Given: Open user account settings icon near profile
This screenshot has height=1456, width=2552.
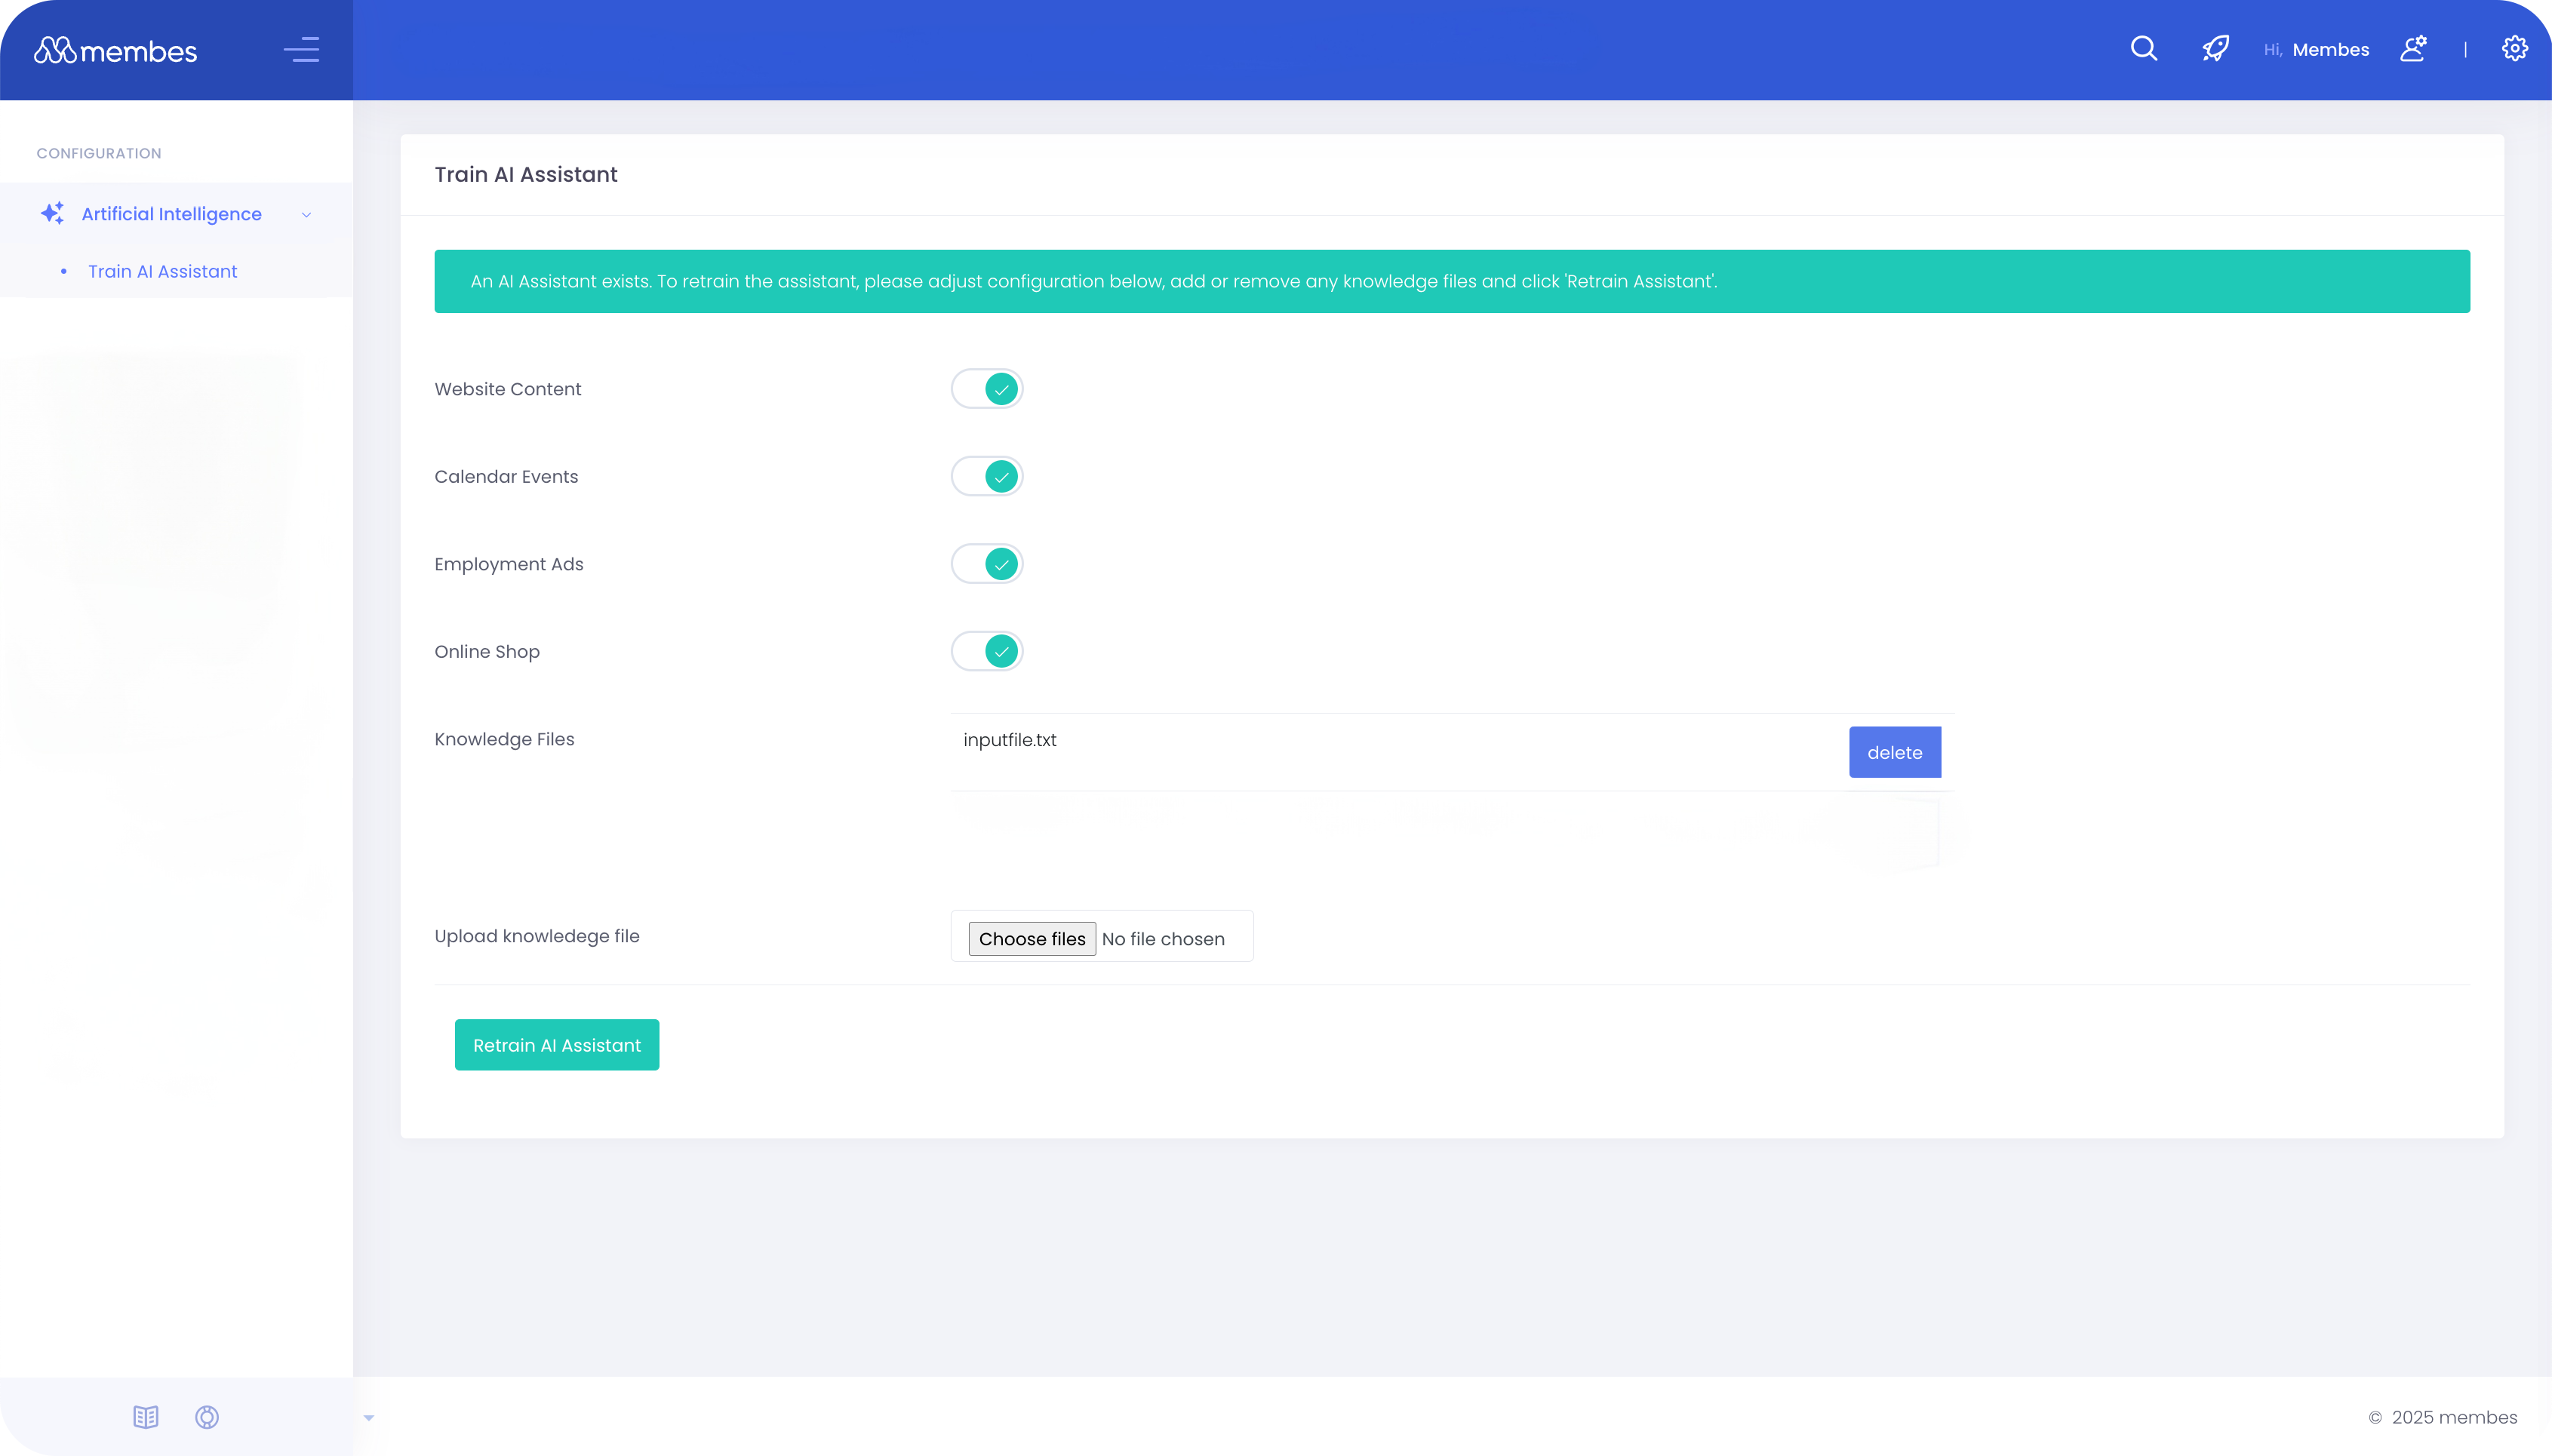Looking at the screenshot, I should click(x=2413, y=48).
